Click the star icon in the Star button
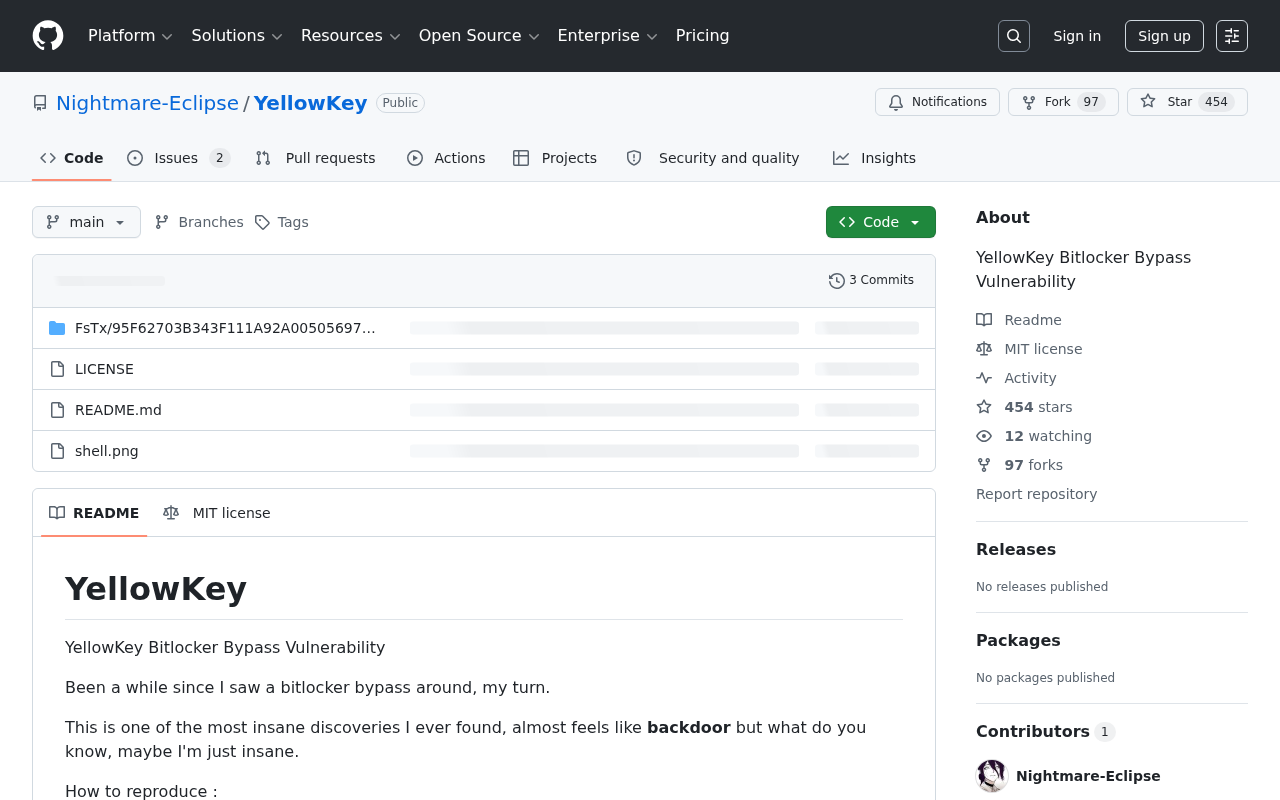 coord(1148,102)
